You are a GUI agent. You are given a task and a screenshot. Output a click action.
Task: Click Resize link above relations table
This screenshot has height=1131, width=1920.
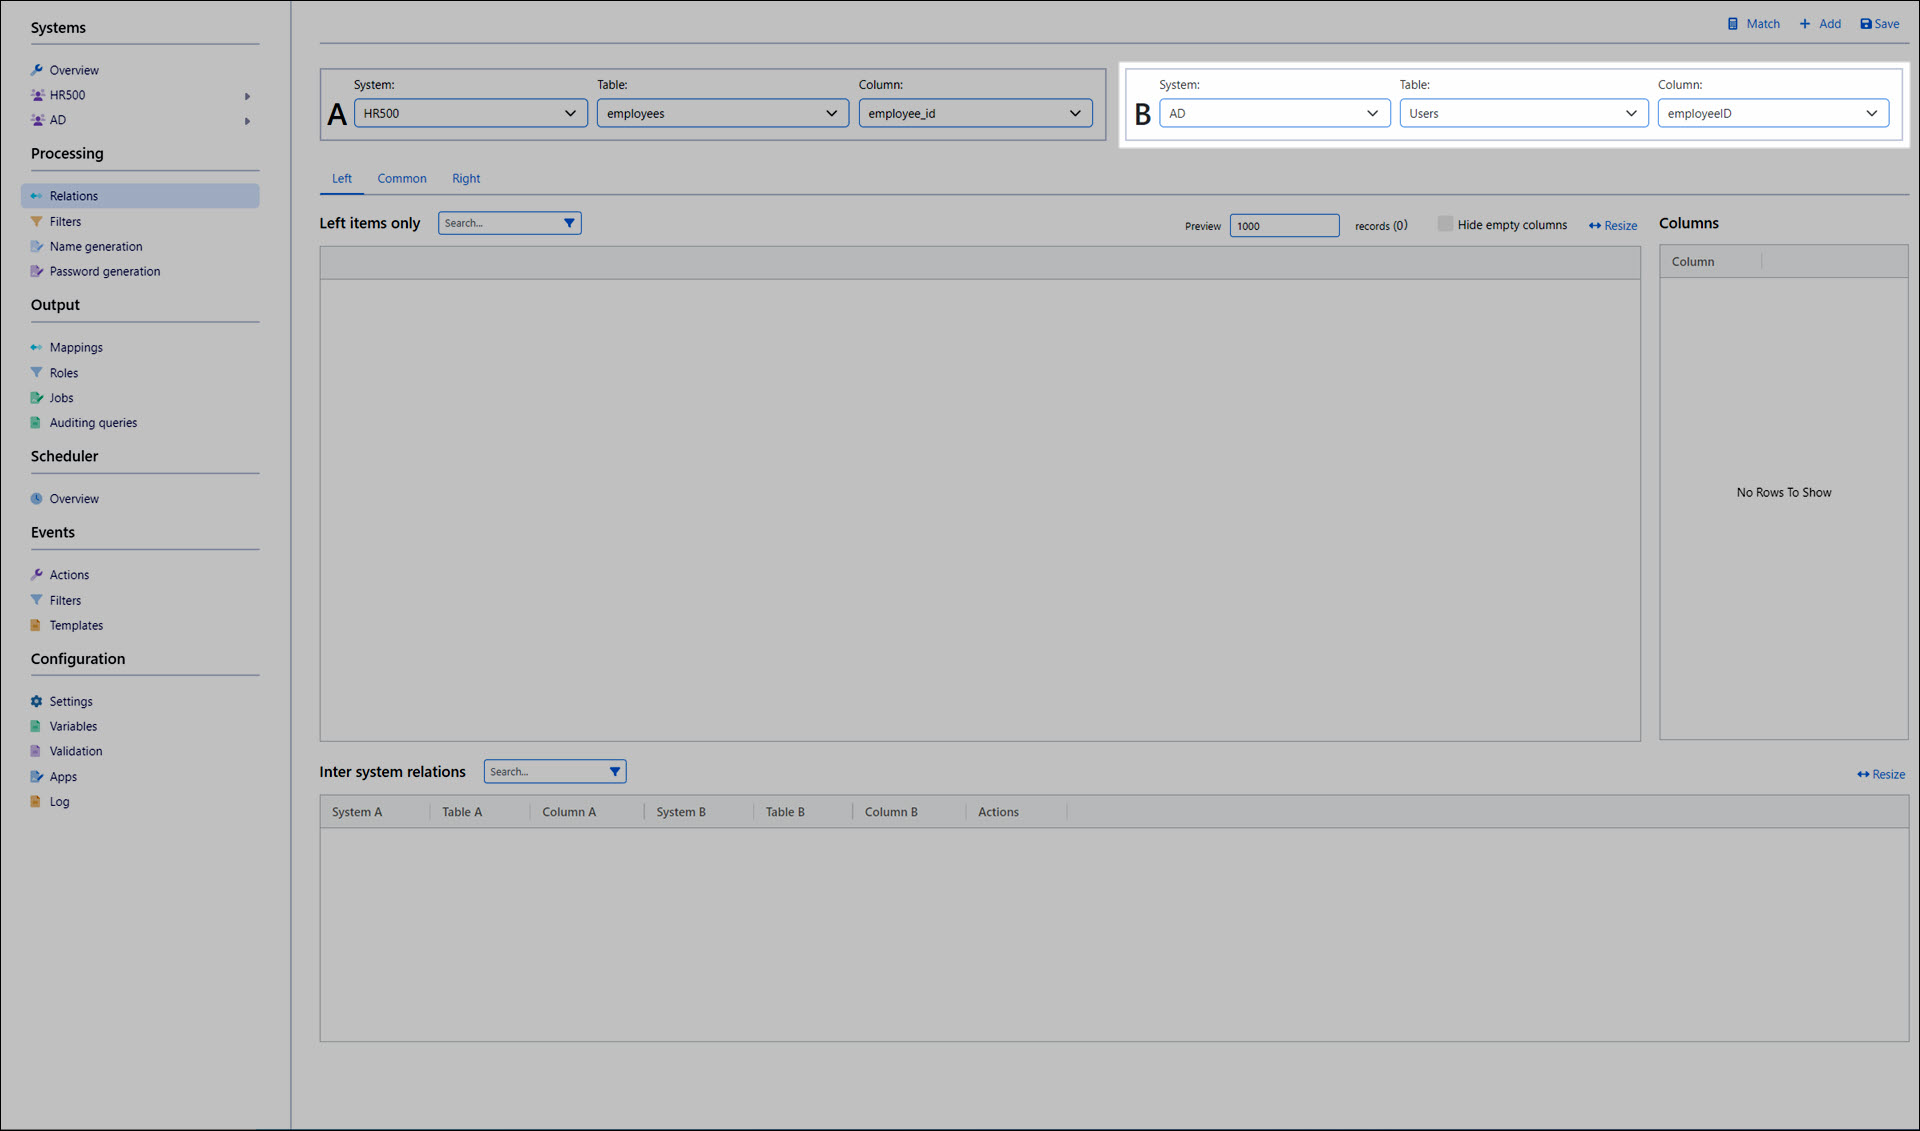coord(1881,775)
